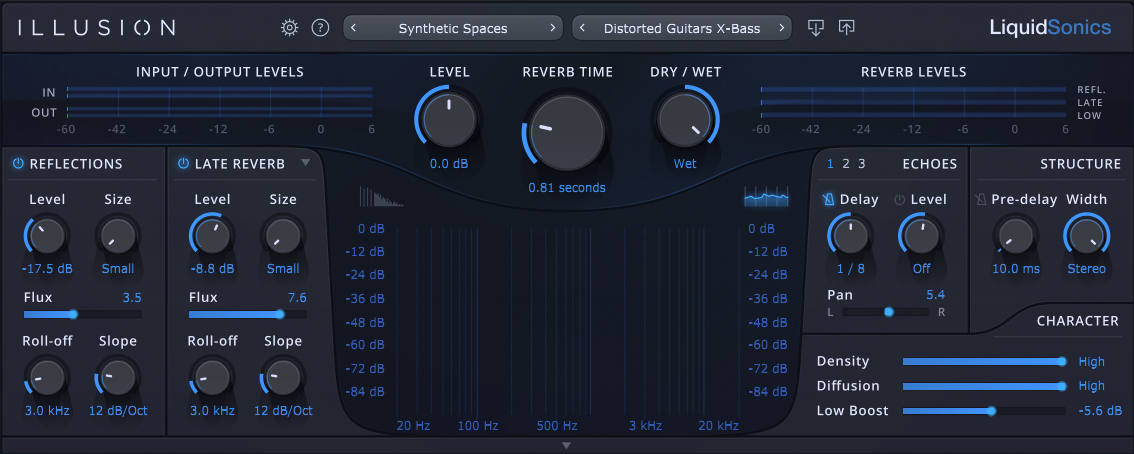The height and width of the screenshot is (454, 1134).
Task: Click the Reflections 12 dB/Oct slope value
Action: point(118,411)
